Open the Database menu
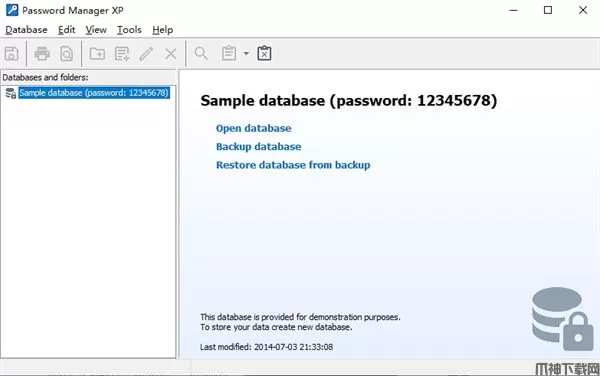 [x=26, y=30]
